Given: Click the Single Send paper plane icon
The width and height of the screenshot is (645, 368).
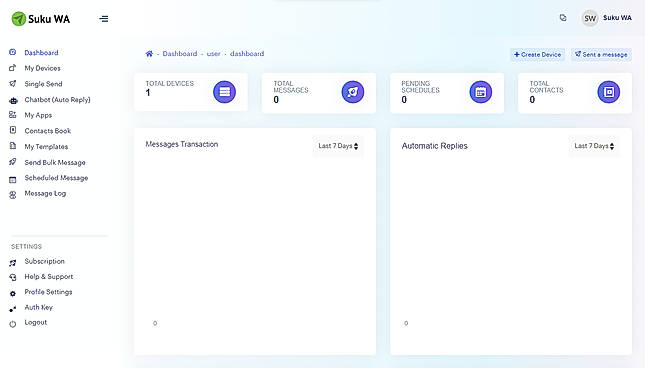Looking at the screenshot, I should click(13, 83).
